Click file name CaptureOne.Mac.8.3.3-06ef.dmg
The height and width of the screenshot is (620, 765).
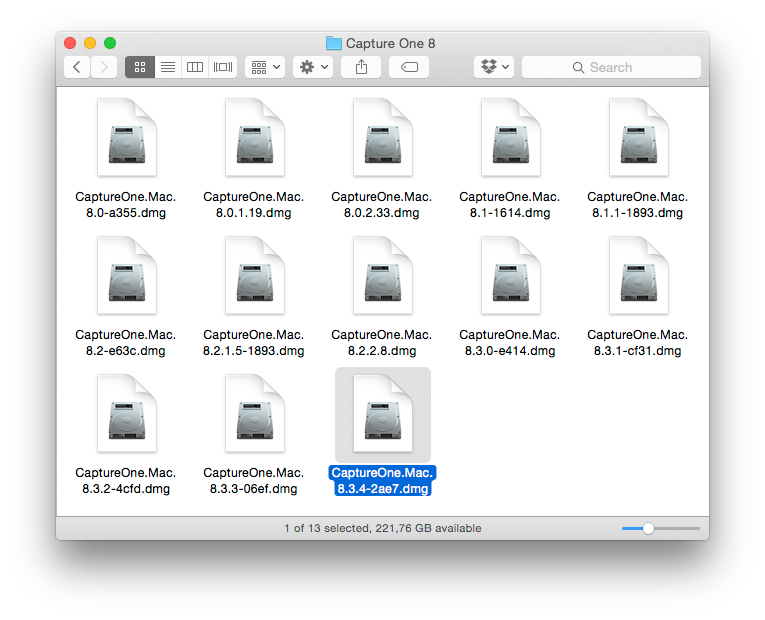254,481
